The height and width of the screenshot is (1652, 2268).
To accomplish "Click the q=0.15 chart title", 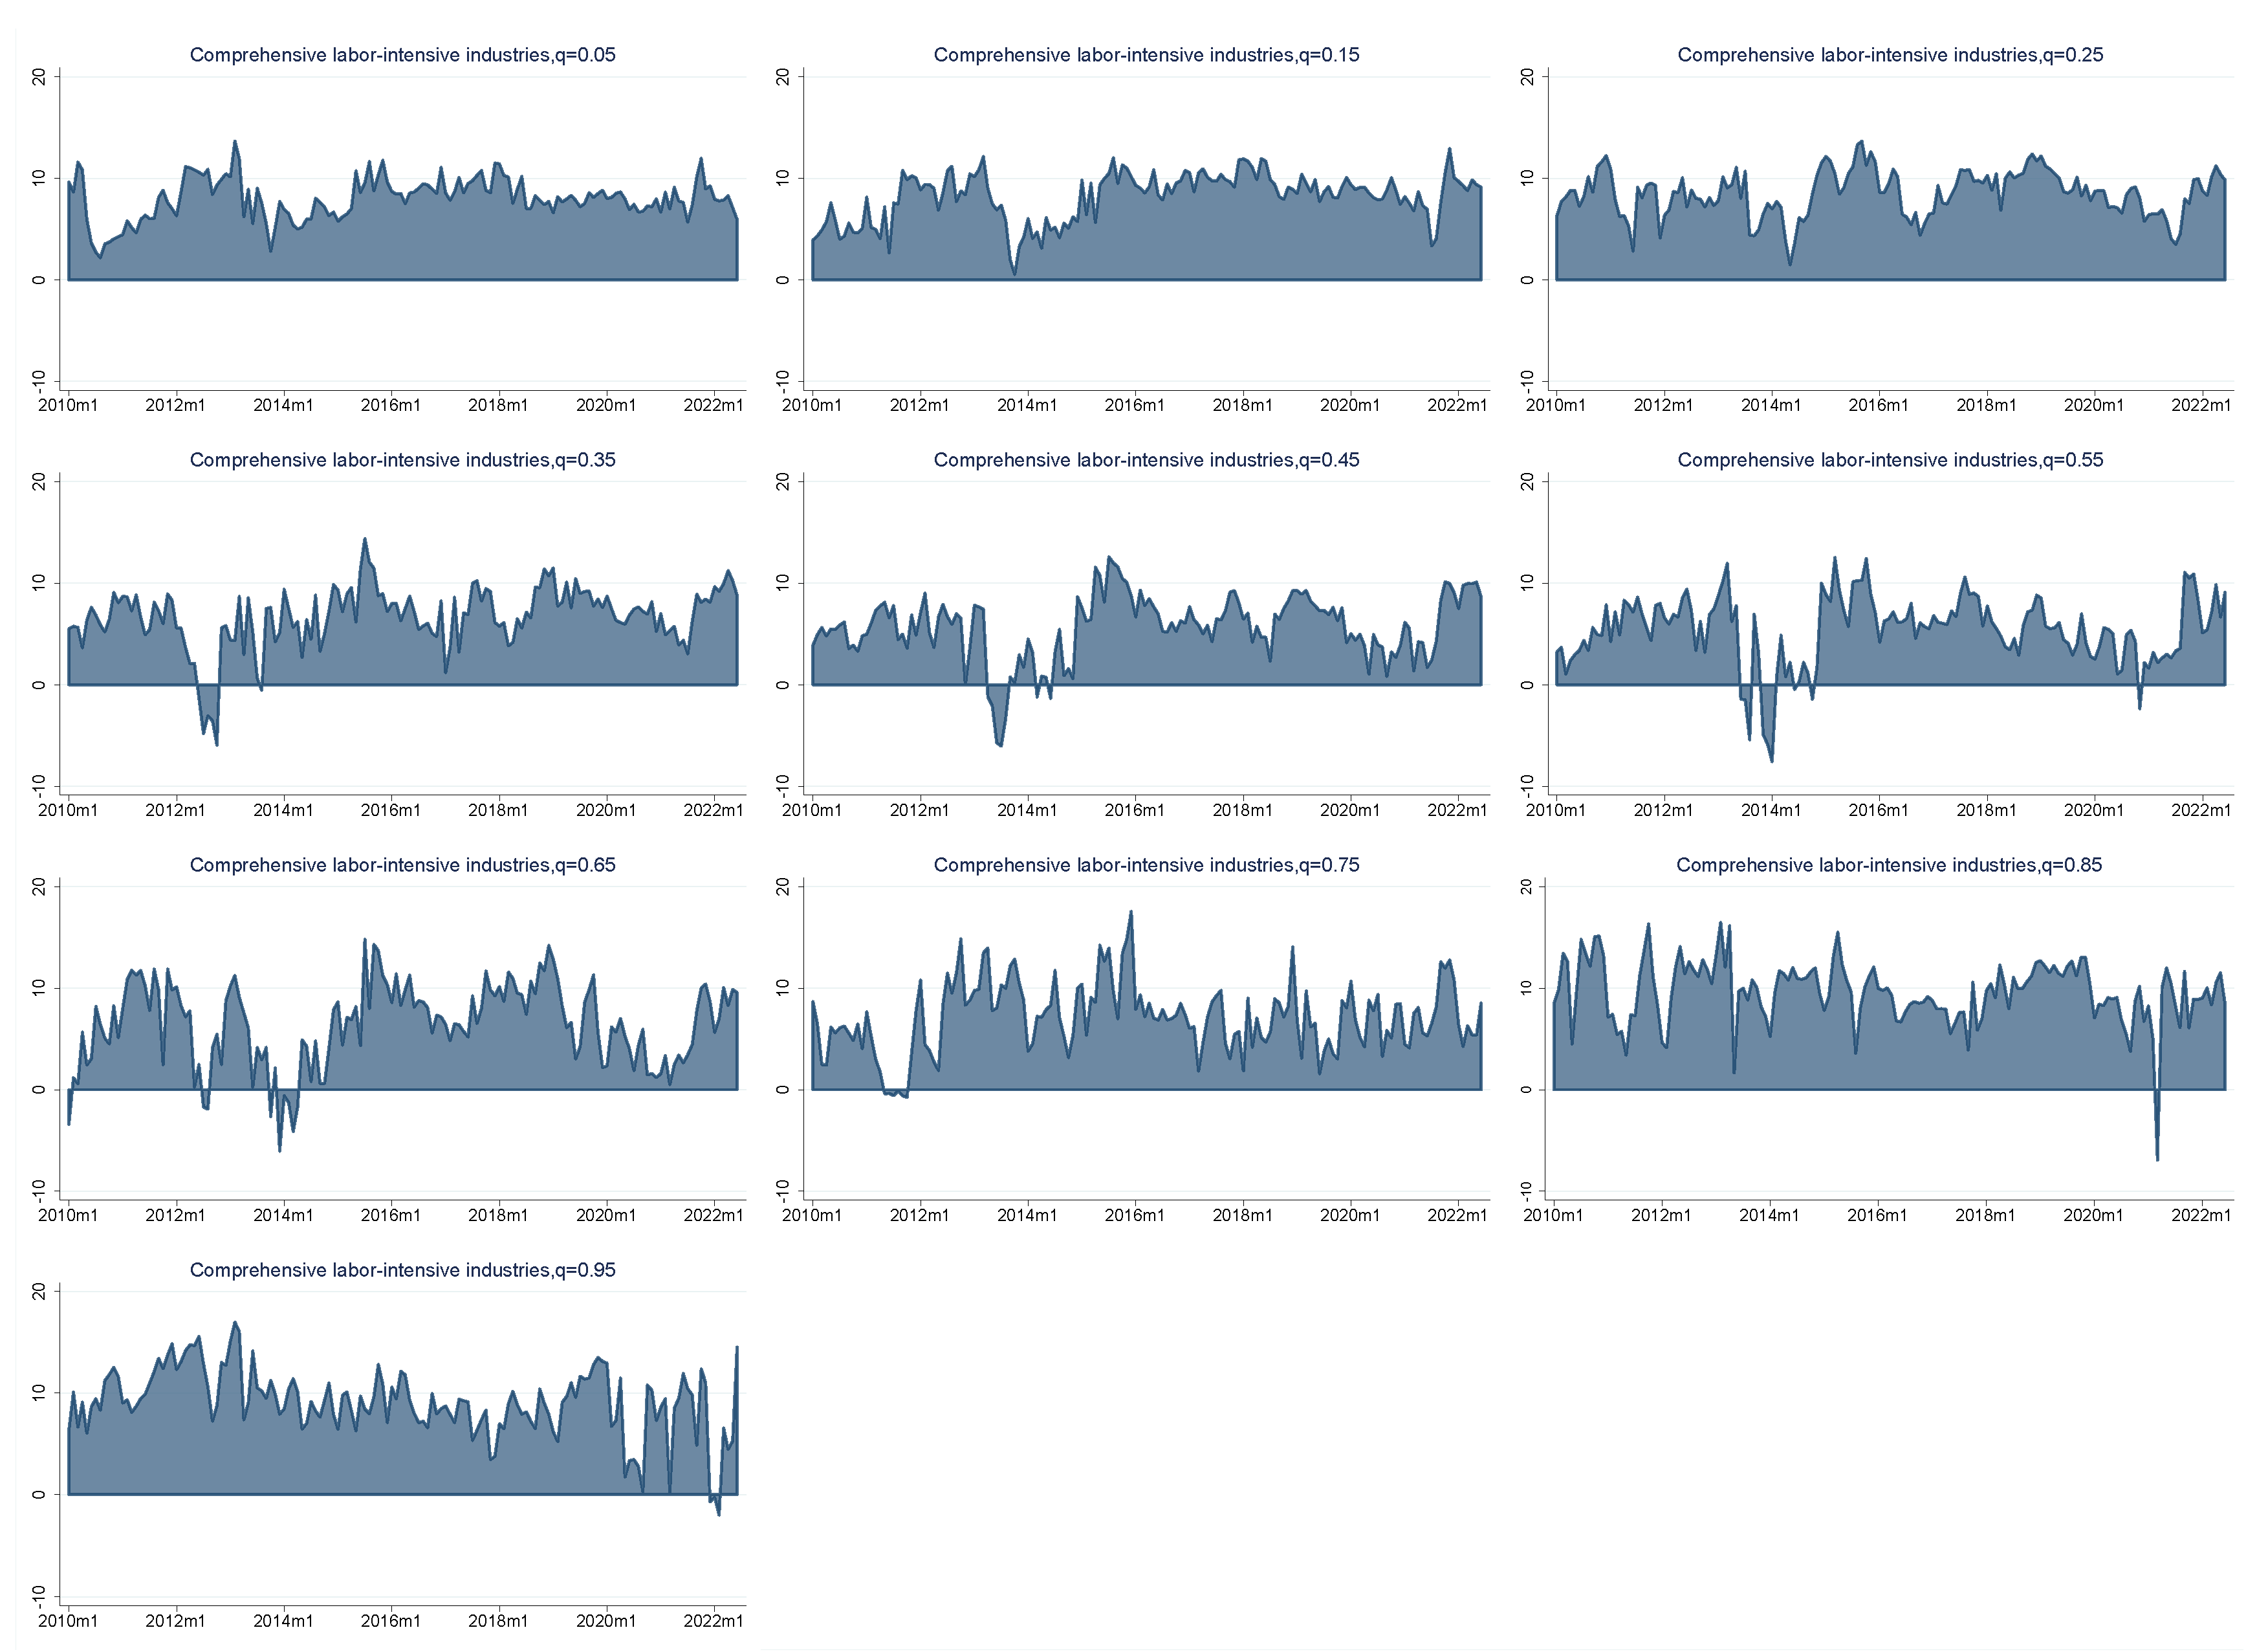I will tap(1146, 55).
